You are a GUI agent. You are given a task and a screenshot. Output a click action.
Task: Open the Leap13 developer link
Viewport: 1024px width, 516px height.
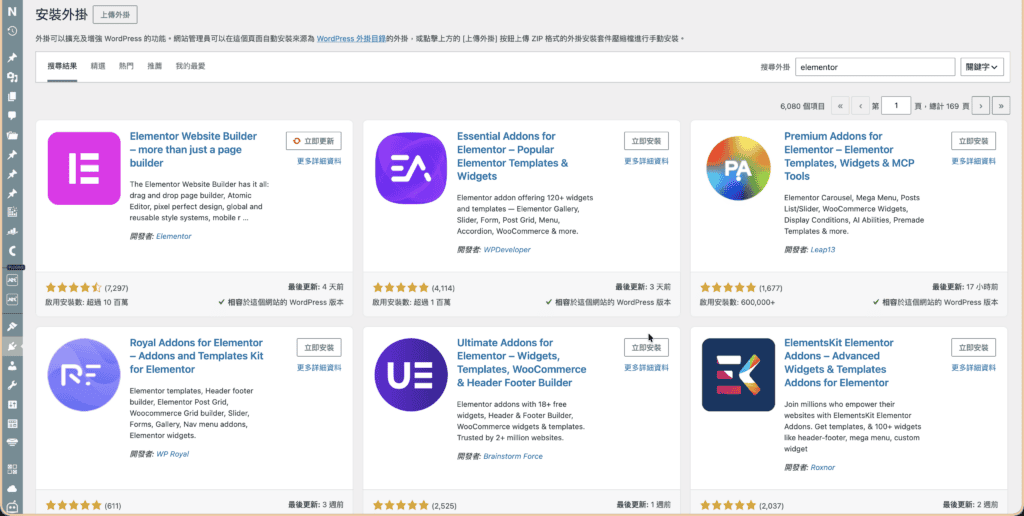click(x=823, y=250)
